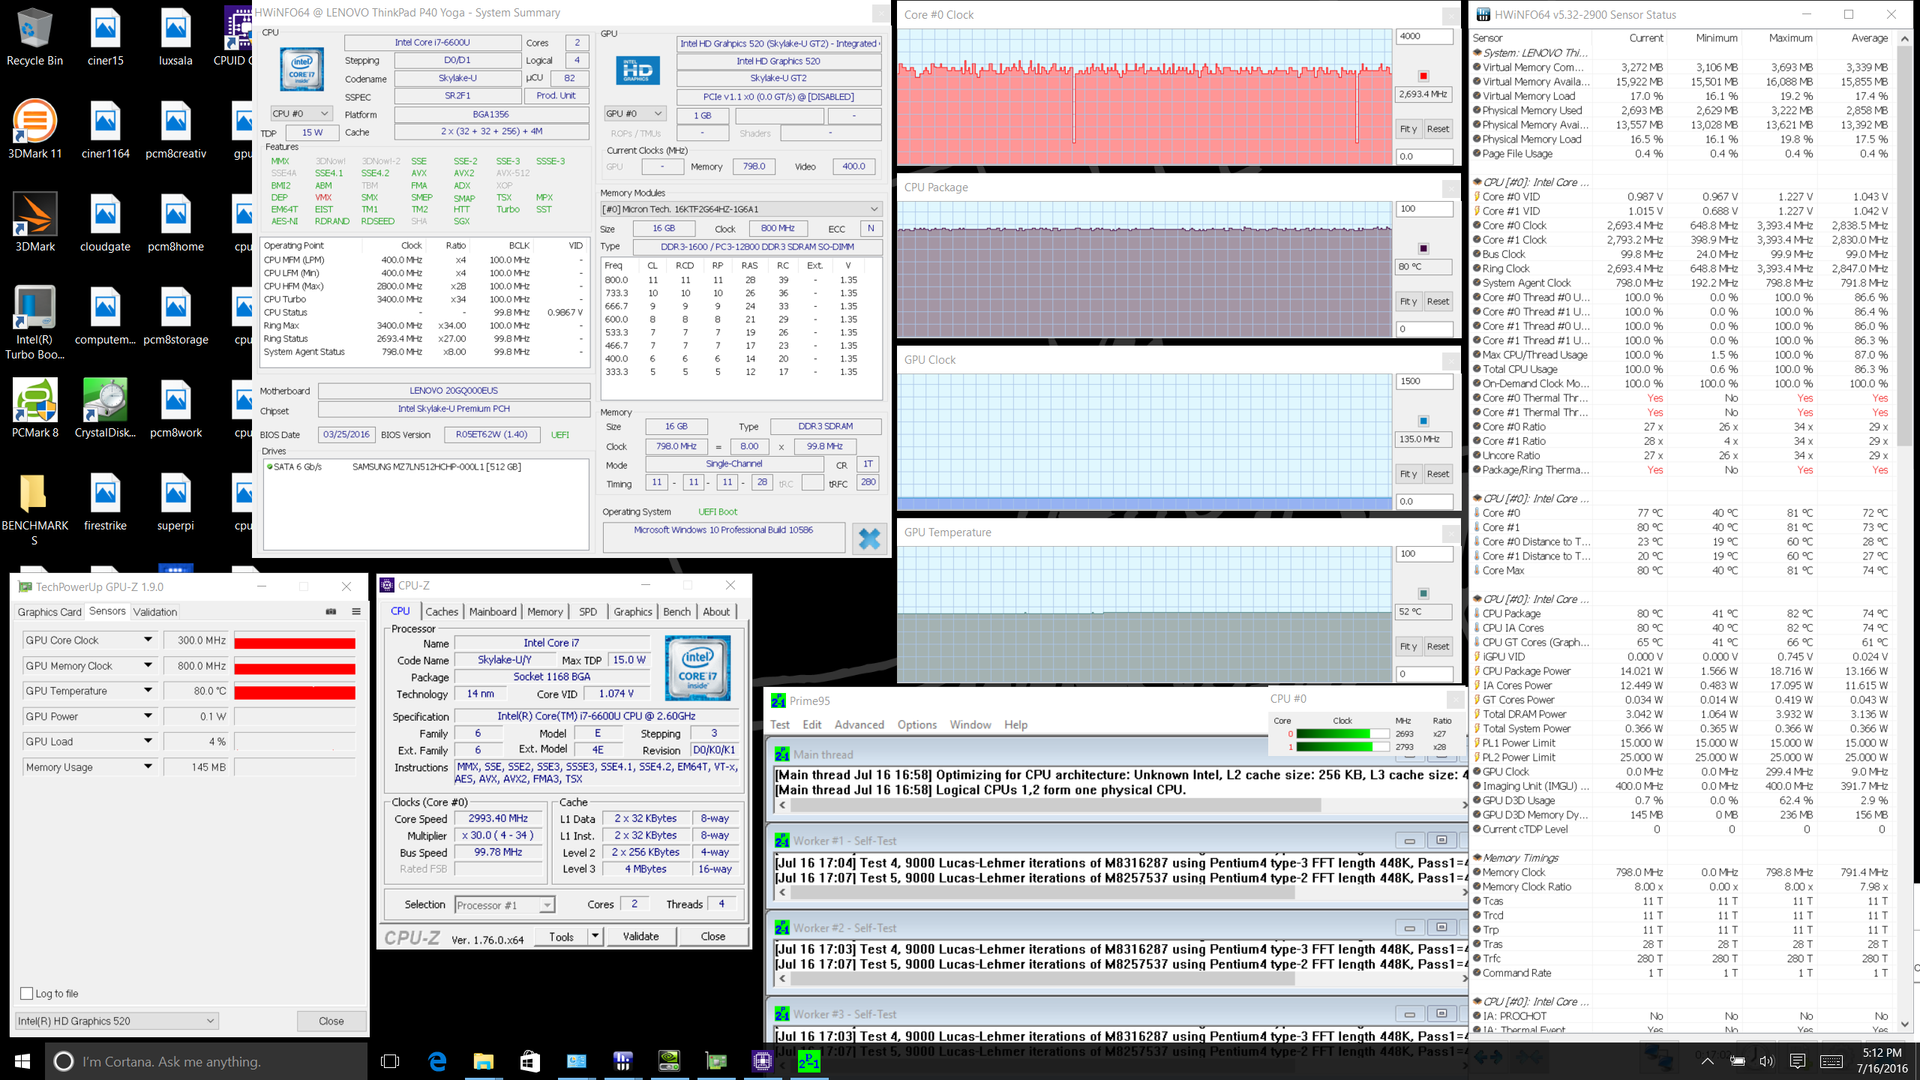Open the GPU Core Clock sensor dropdown
1920x1080 pixels.
tap(148, 640)
